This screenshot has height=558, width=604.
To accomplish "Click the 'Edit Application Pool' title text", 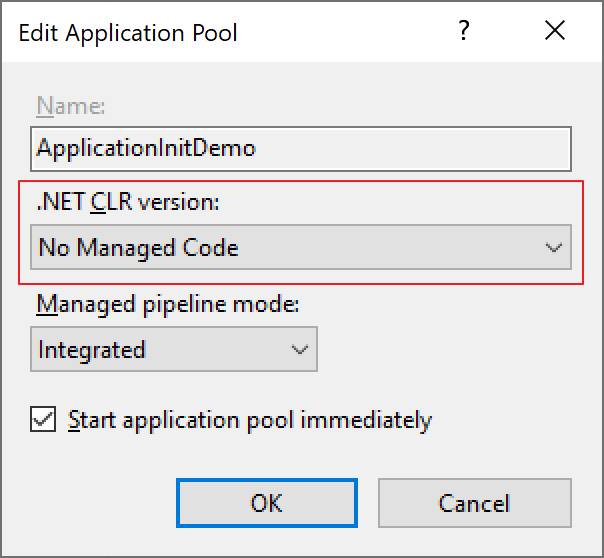I will (129, 34).
